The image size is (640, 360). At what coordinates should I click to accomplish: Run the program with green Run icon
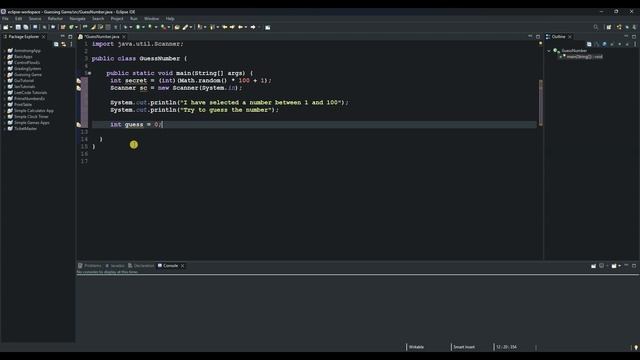(138, 27)
